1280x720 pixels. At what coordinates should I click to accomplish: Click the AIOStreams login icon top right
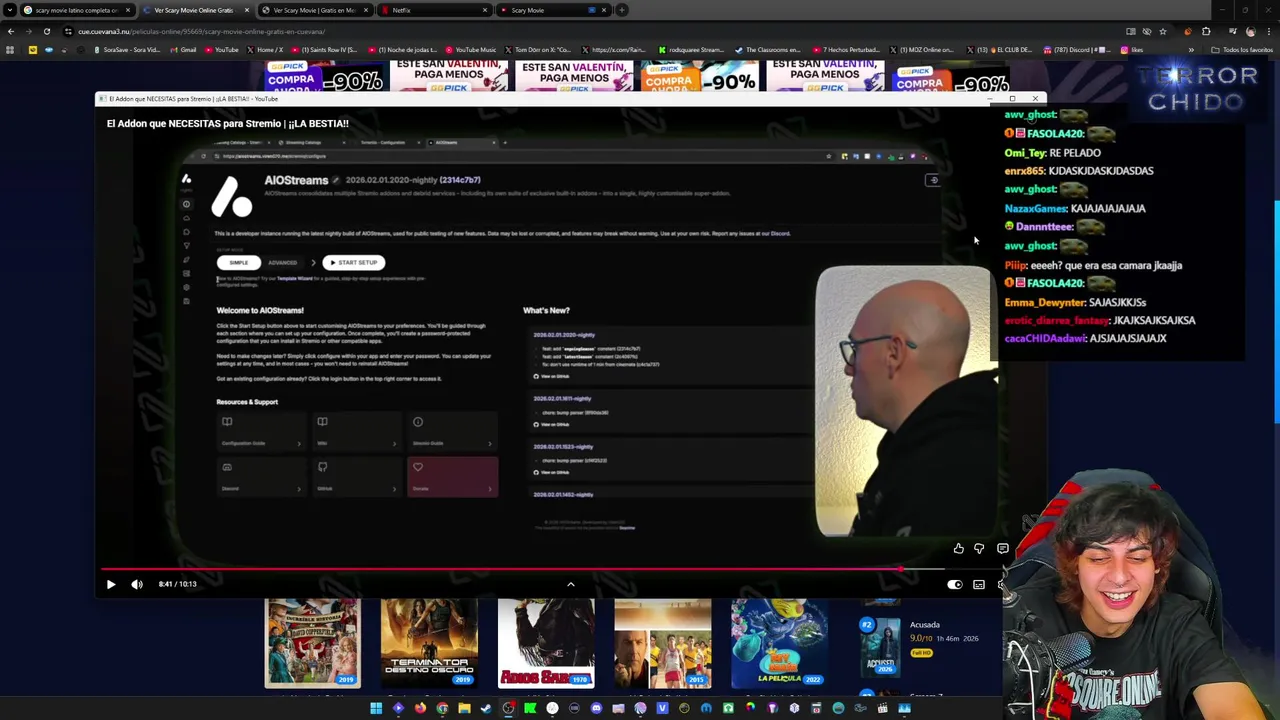pos(932,180)
